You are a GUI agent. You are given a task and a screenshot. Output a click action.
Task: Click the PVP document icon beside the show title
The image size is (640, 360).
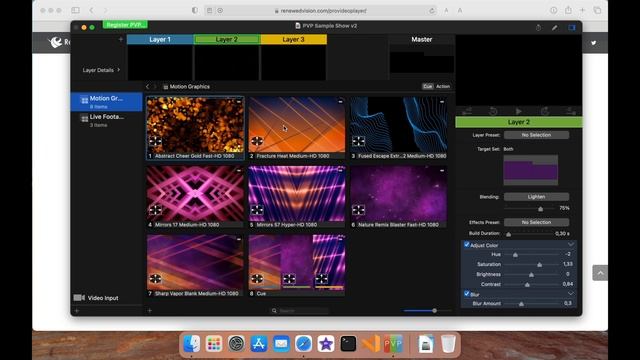[298, 26]
